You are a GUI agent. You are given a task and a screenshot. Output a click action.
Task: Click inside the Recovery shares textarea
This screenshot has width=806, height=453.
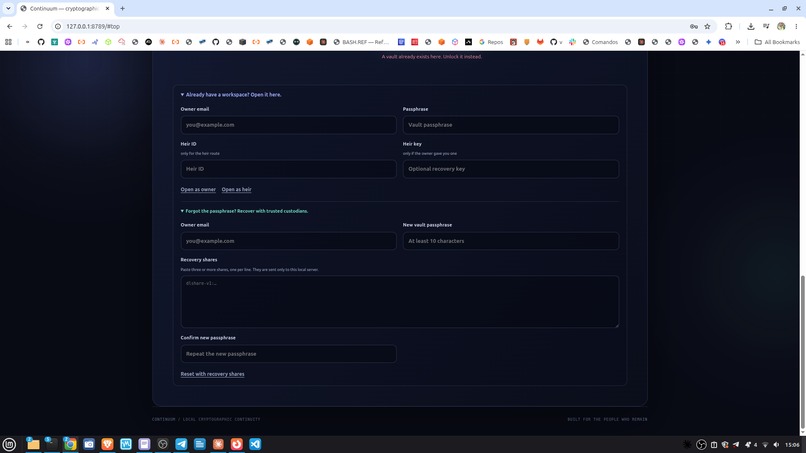coord(399,302)
